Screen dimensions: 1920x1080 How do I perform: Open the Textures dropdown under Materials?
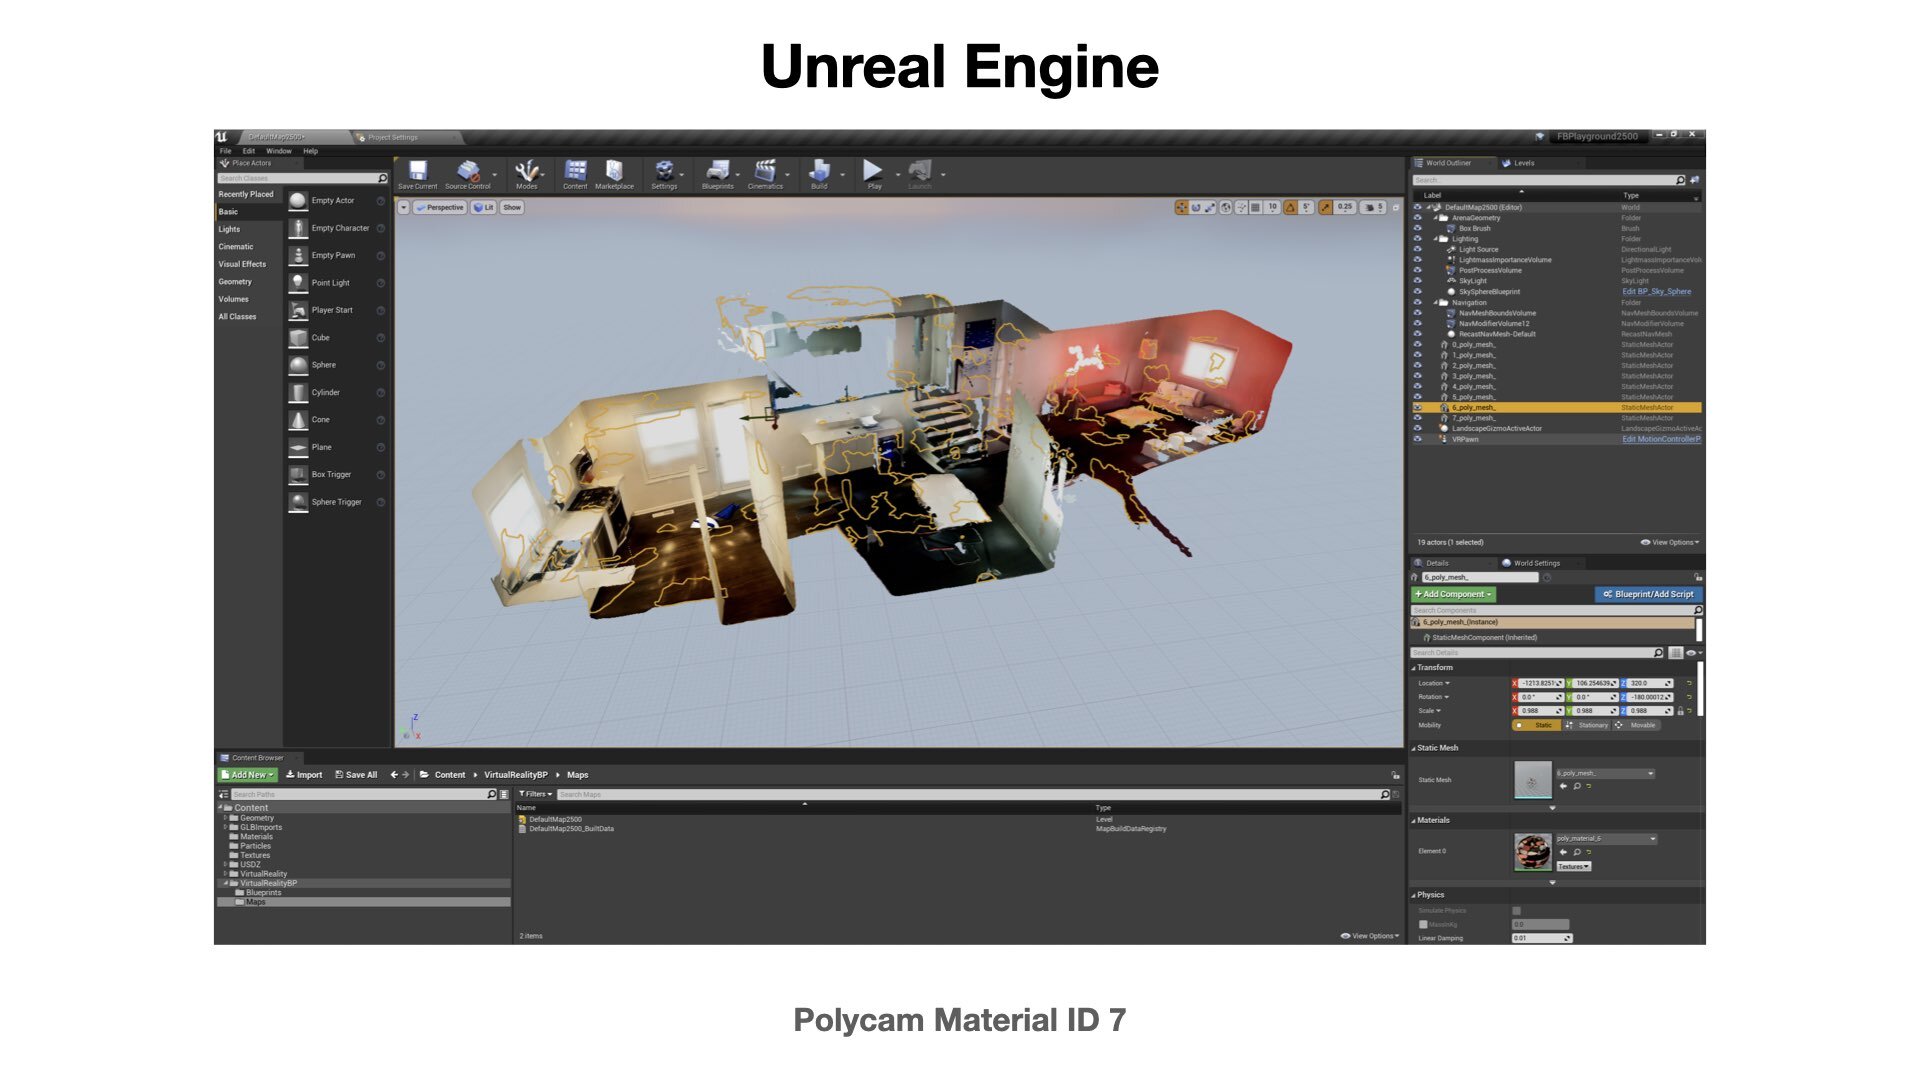[1573, 867]
